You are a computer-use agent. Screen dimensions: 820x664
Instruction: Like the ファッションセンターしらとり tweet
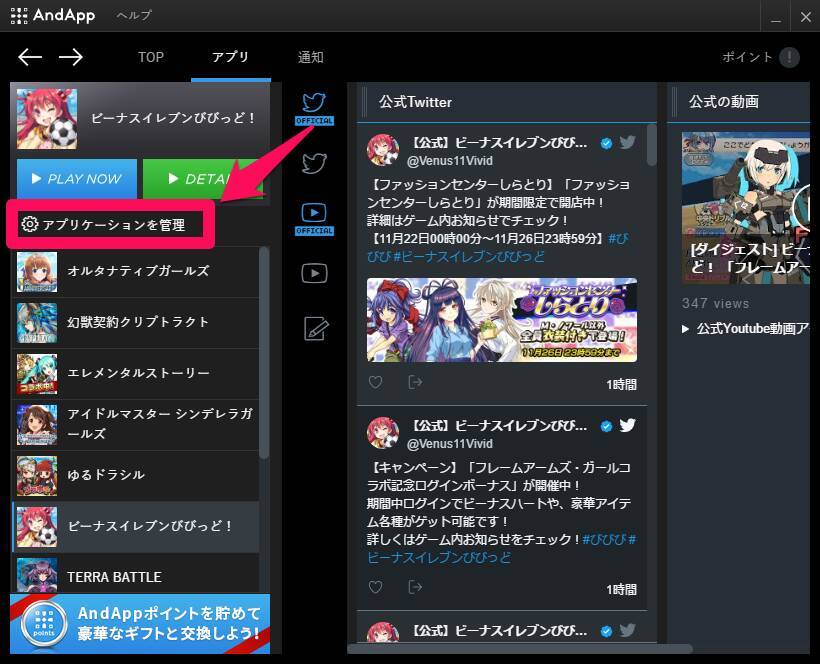375,382
